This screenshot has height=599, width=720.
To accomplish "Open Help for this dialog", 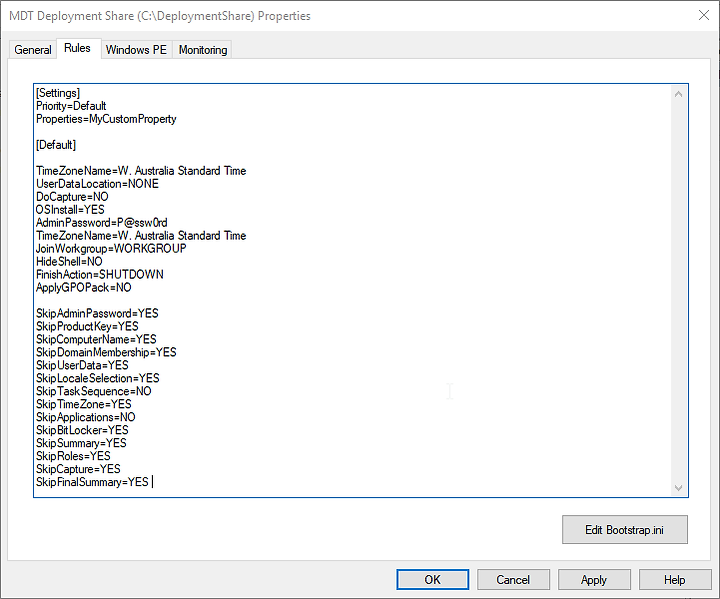I will (675, 580).
